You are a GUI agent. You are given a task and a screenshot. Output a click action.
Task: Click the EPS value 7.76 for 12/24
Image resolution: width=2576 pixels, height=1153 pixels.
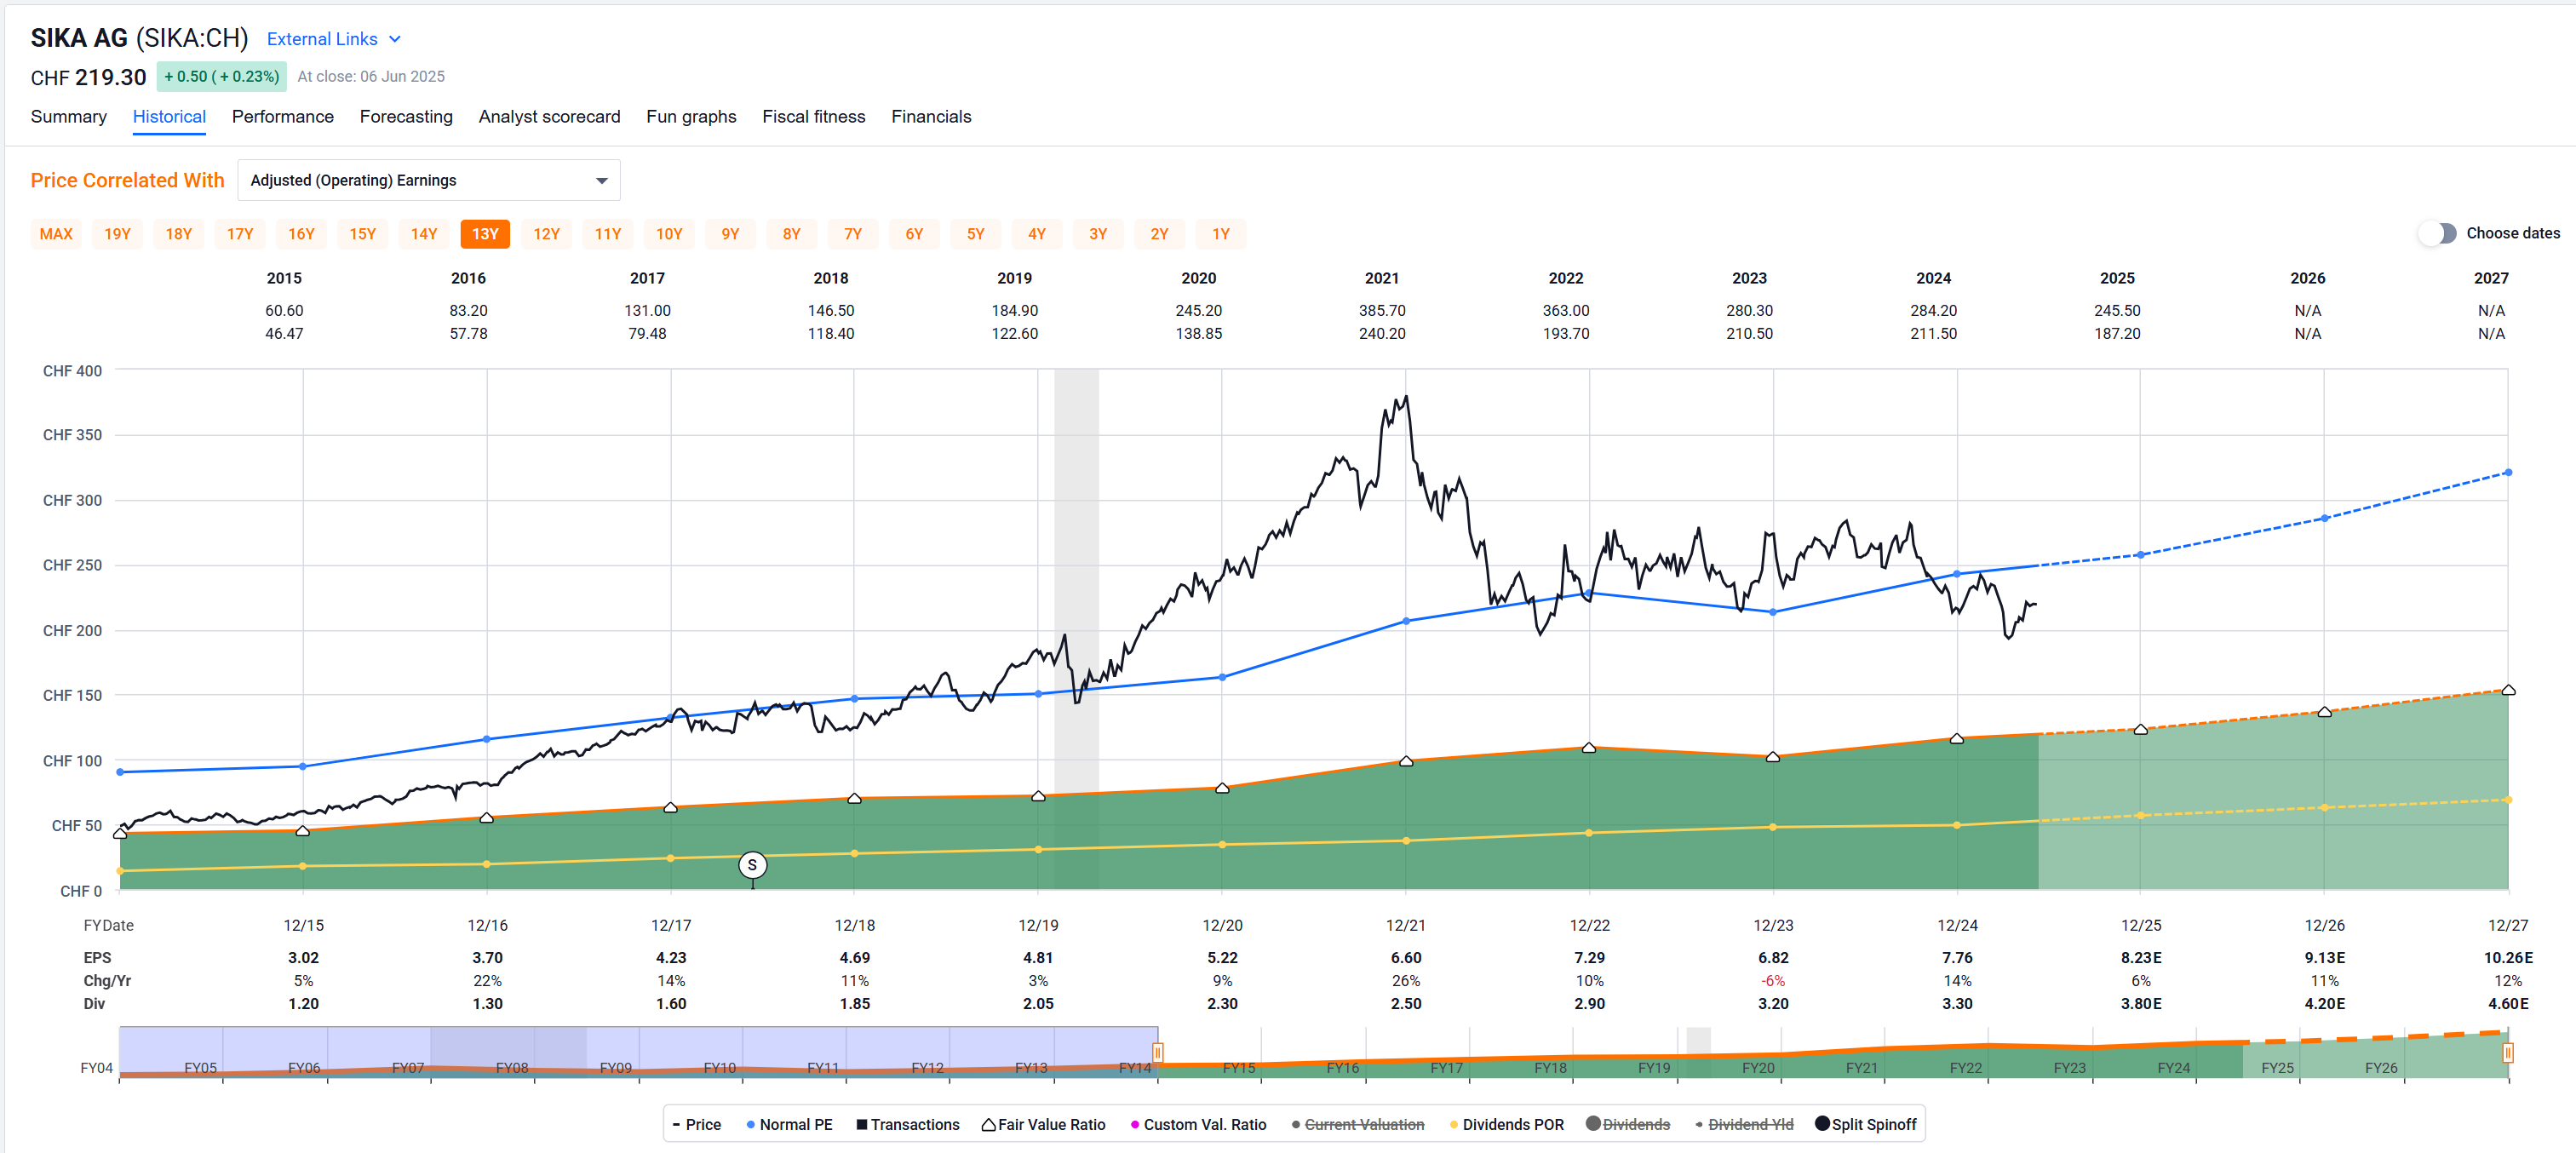(x=1957, y=958)
